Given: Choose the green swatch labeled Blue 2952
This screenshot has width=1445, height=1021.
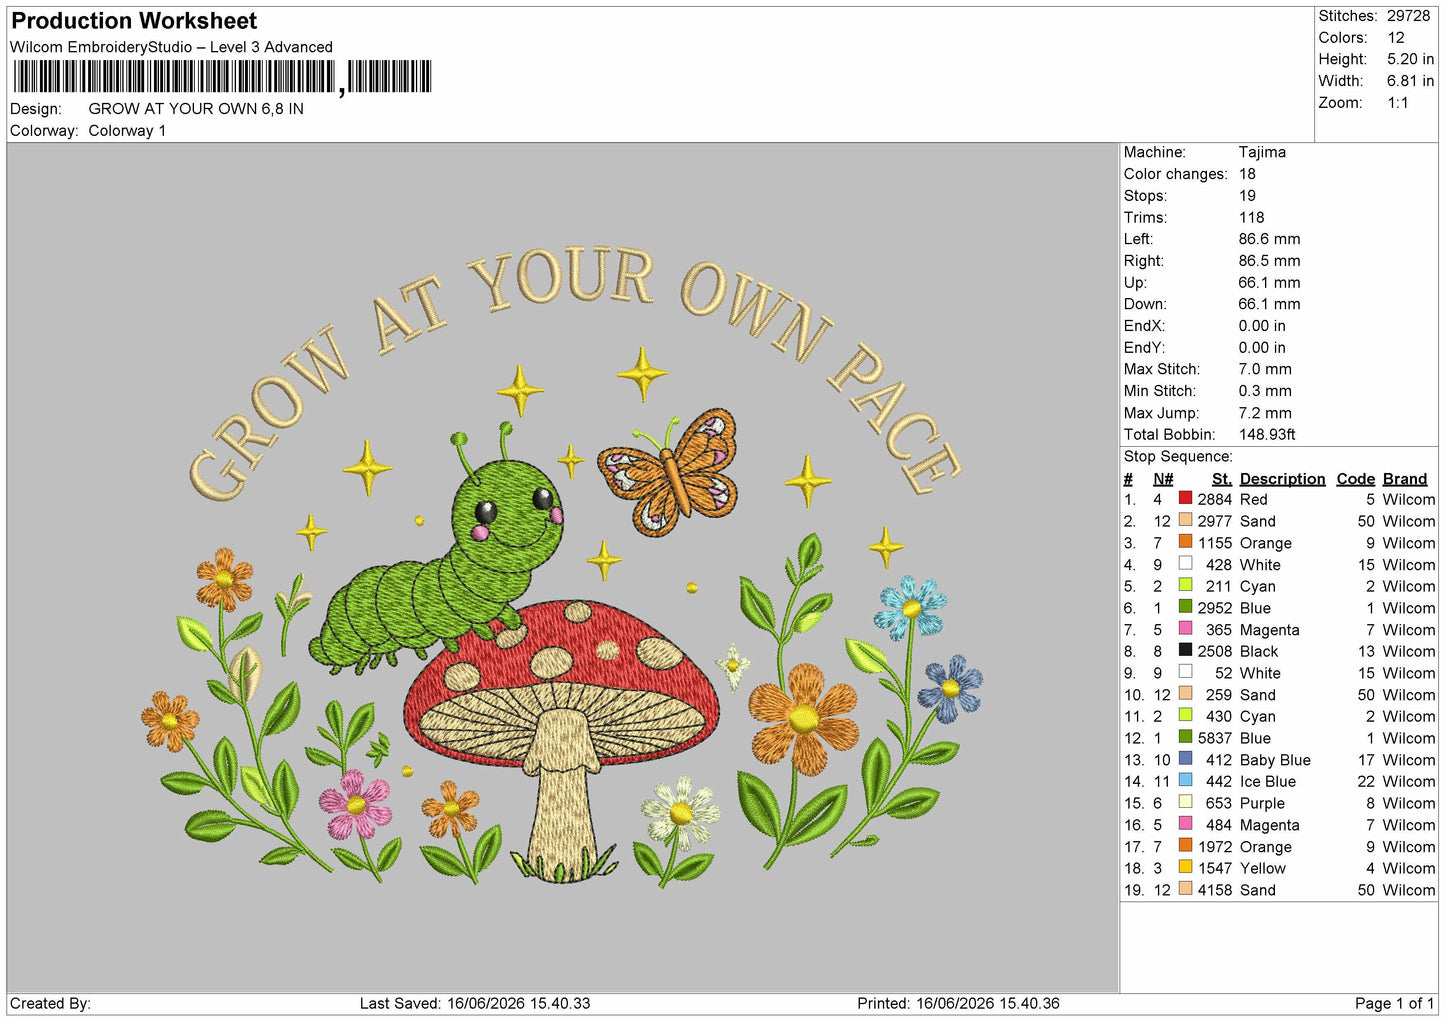Looking at the screenshot, I should (1185, 607).
